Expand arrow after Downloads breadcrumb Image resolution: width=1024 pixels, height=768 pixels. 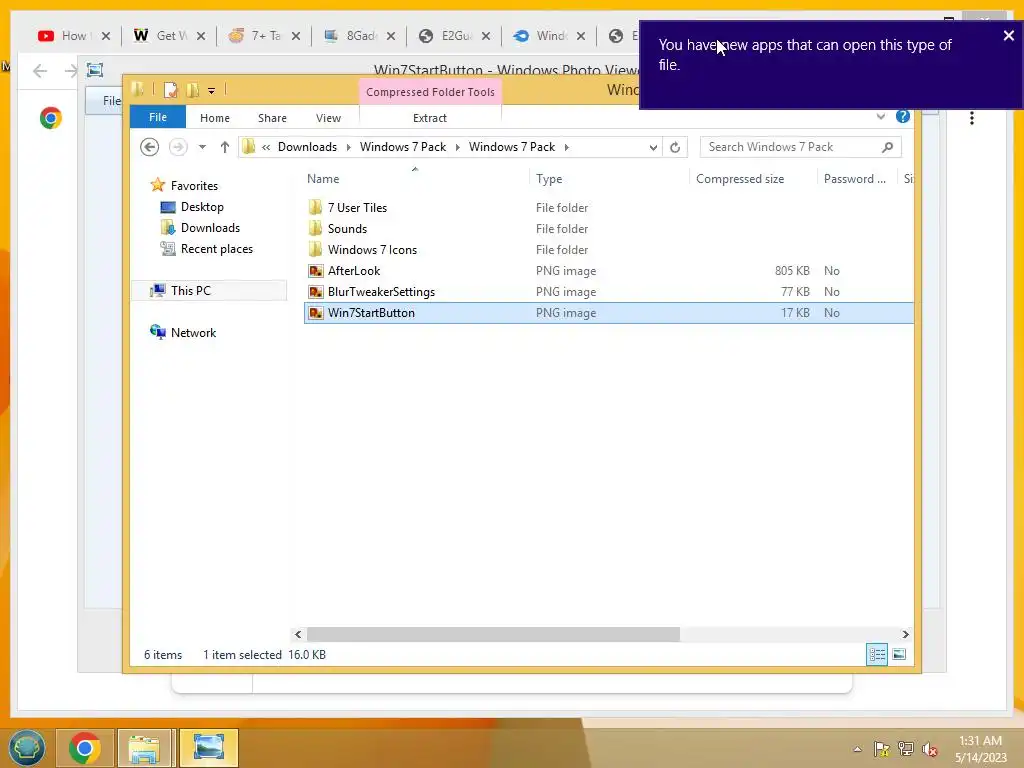pos(348,147)
